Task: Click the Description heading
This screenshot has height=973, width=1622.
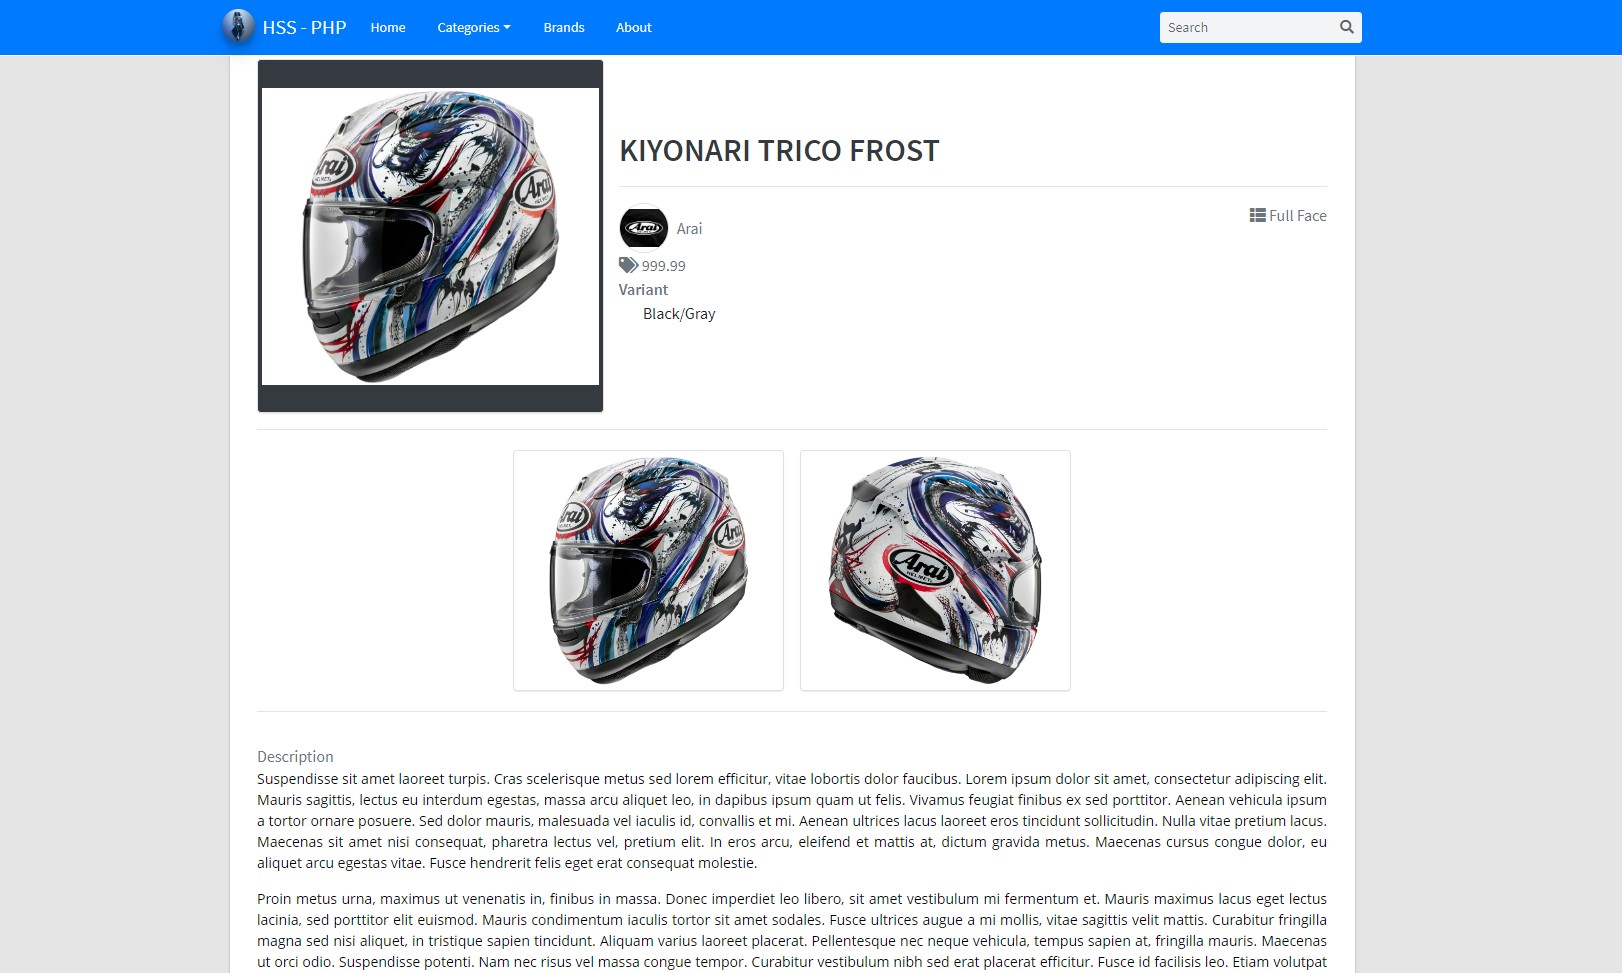Action: [295, 757]
